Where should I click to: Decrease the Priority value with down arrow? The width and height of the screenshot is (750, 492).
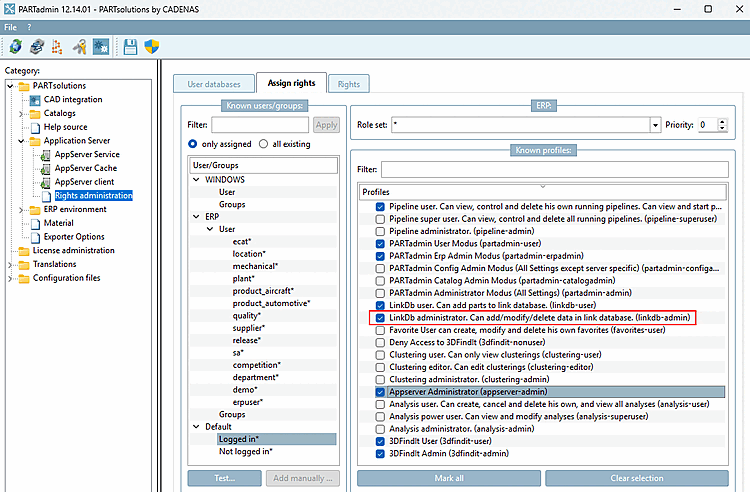point(722,129)
